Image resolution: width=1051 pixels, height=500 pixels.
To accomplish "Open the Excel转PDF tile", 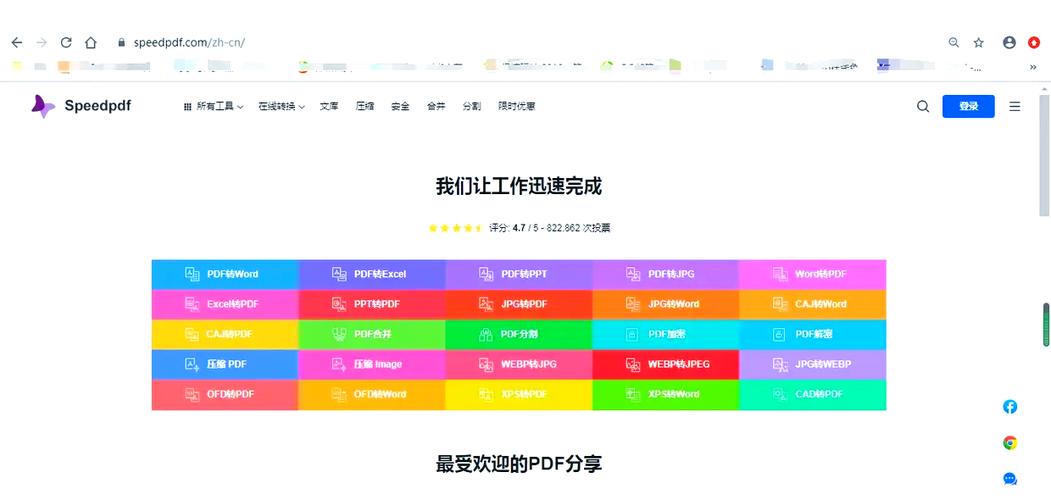I will 225,304.
